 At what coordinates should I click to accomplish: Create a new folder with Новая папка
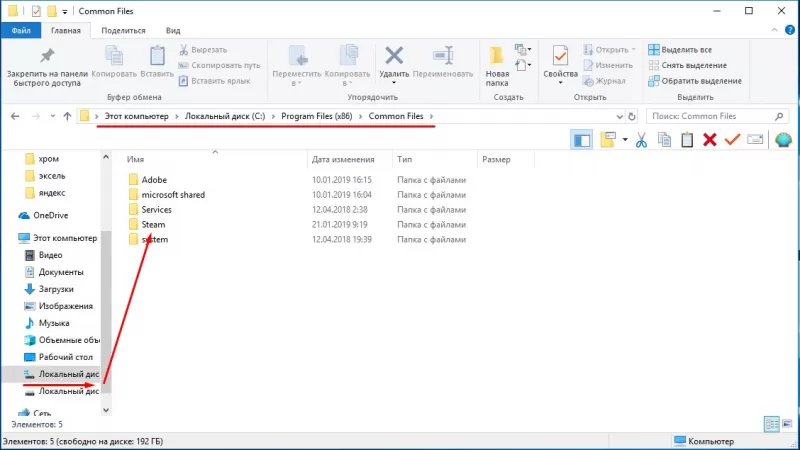point(497,66)
